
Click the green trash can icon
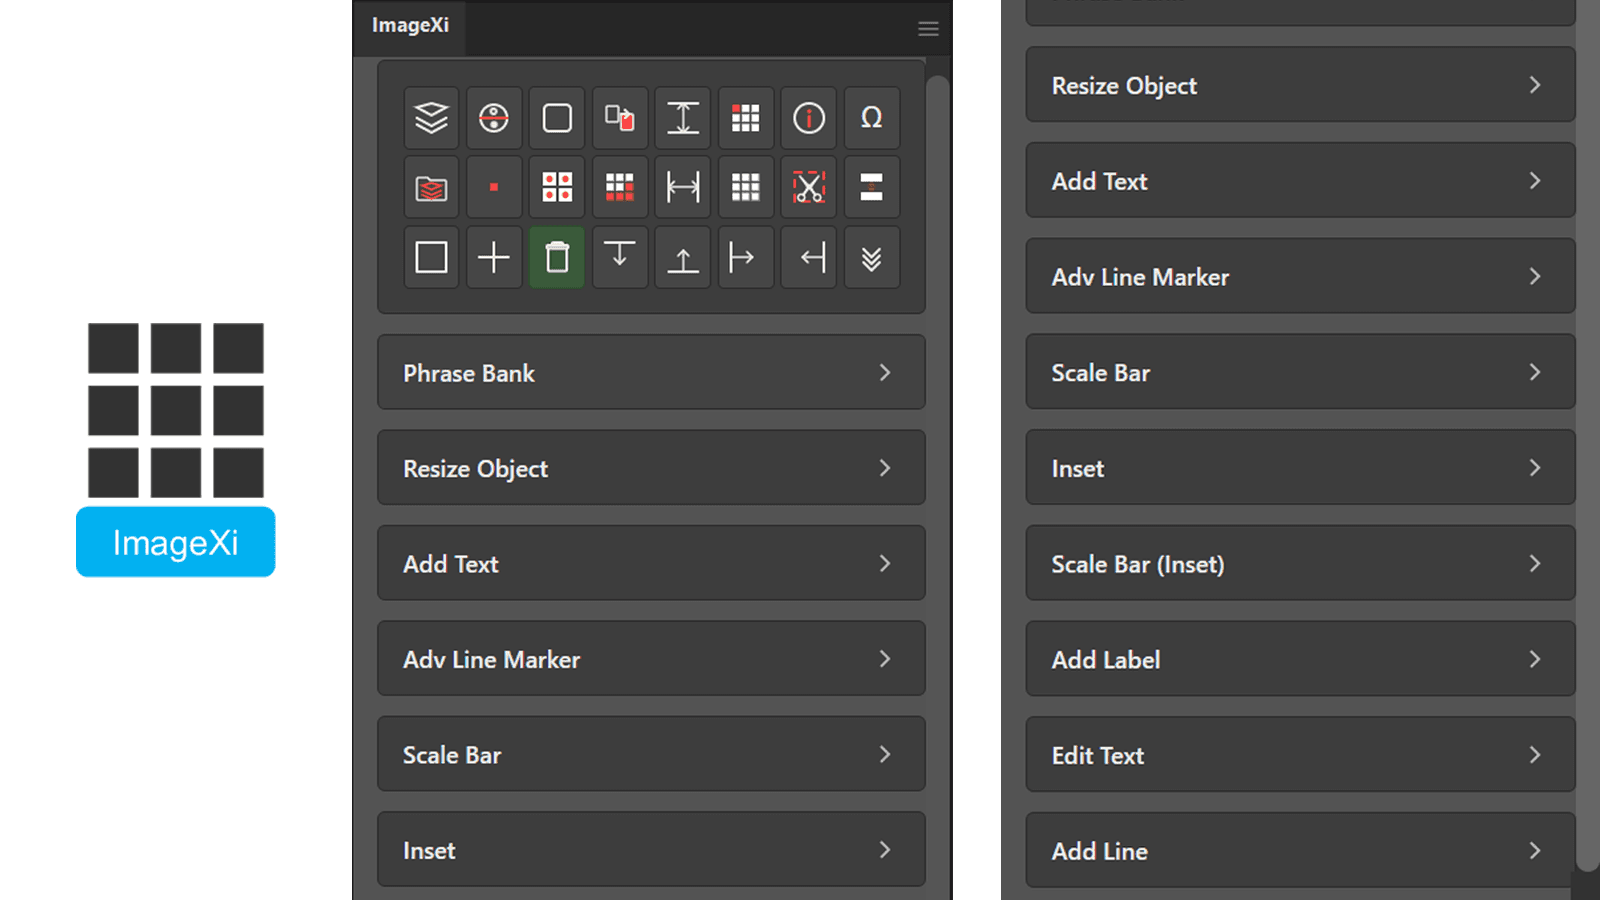tap(557, 257)
